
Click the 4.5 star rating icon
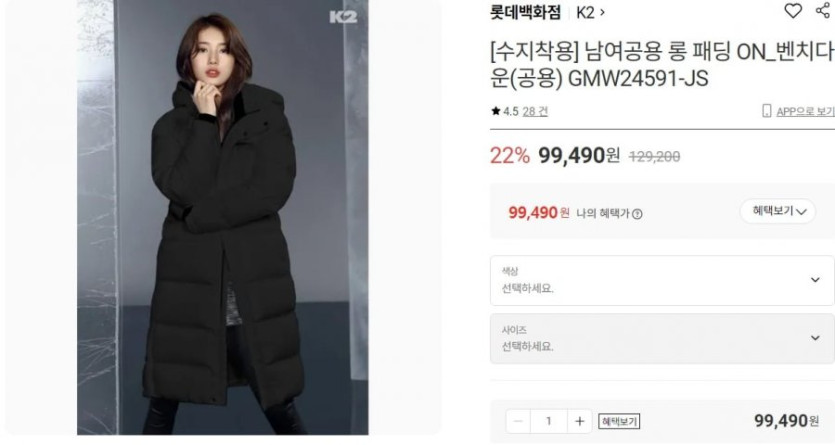coord(496,111)
